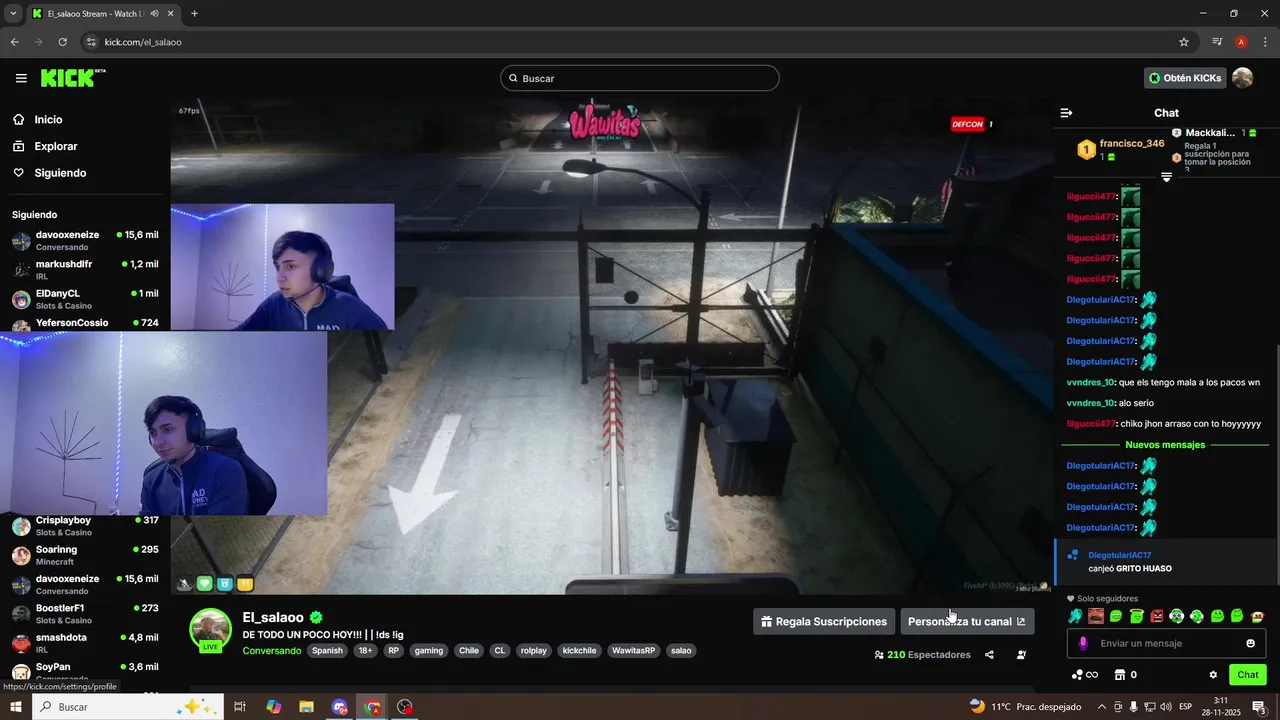Click Nuevos mensajes divider link
Screen dimensions: 1280x720
[1165, 444]
